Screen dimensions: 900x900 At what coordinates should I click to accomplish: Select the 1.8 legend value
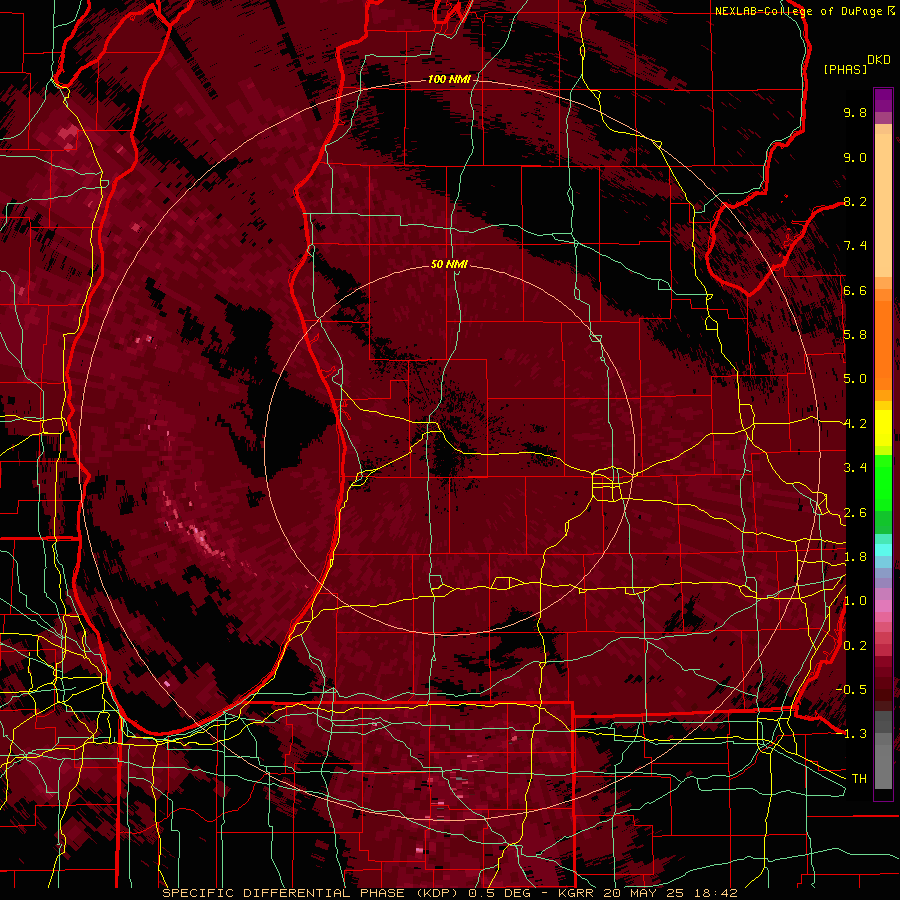pos(855,557)
